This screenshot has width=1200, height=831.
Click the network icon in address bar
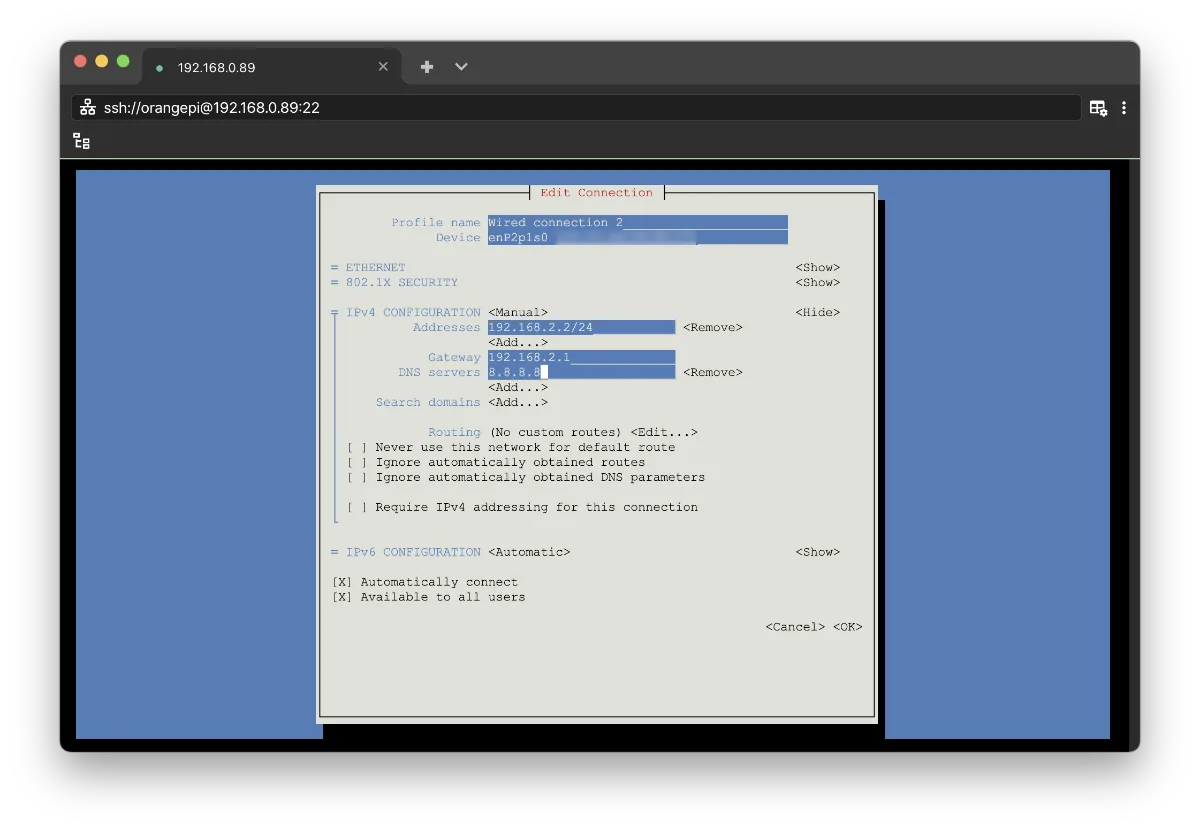(x=88, y=107)
